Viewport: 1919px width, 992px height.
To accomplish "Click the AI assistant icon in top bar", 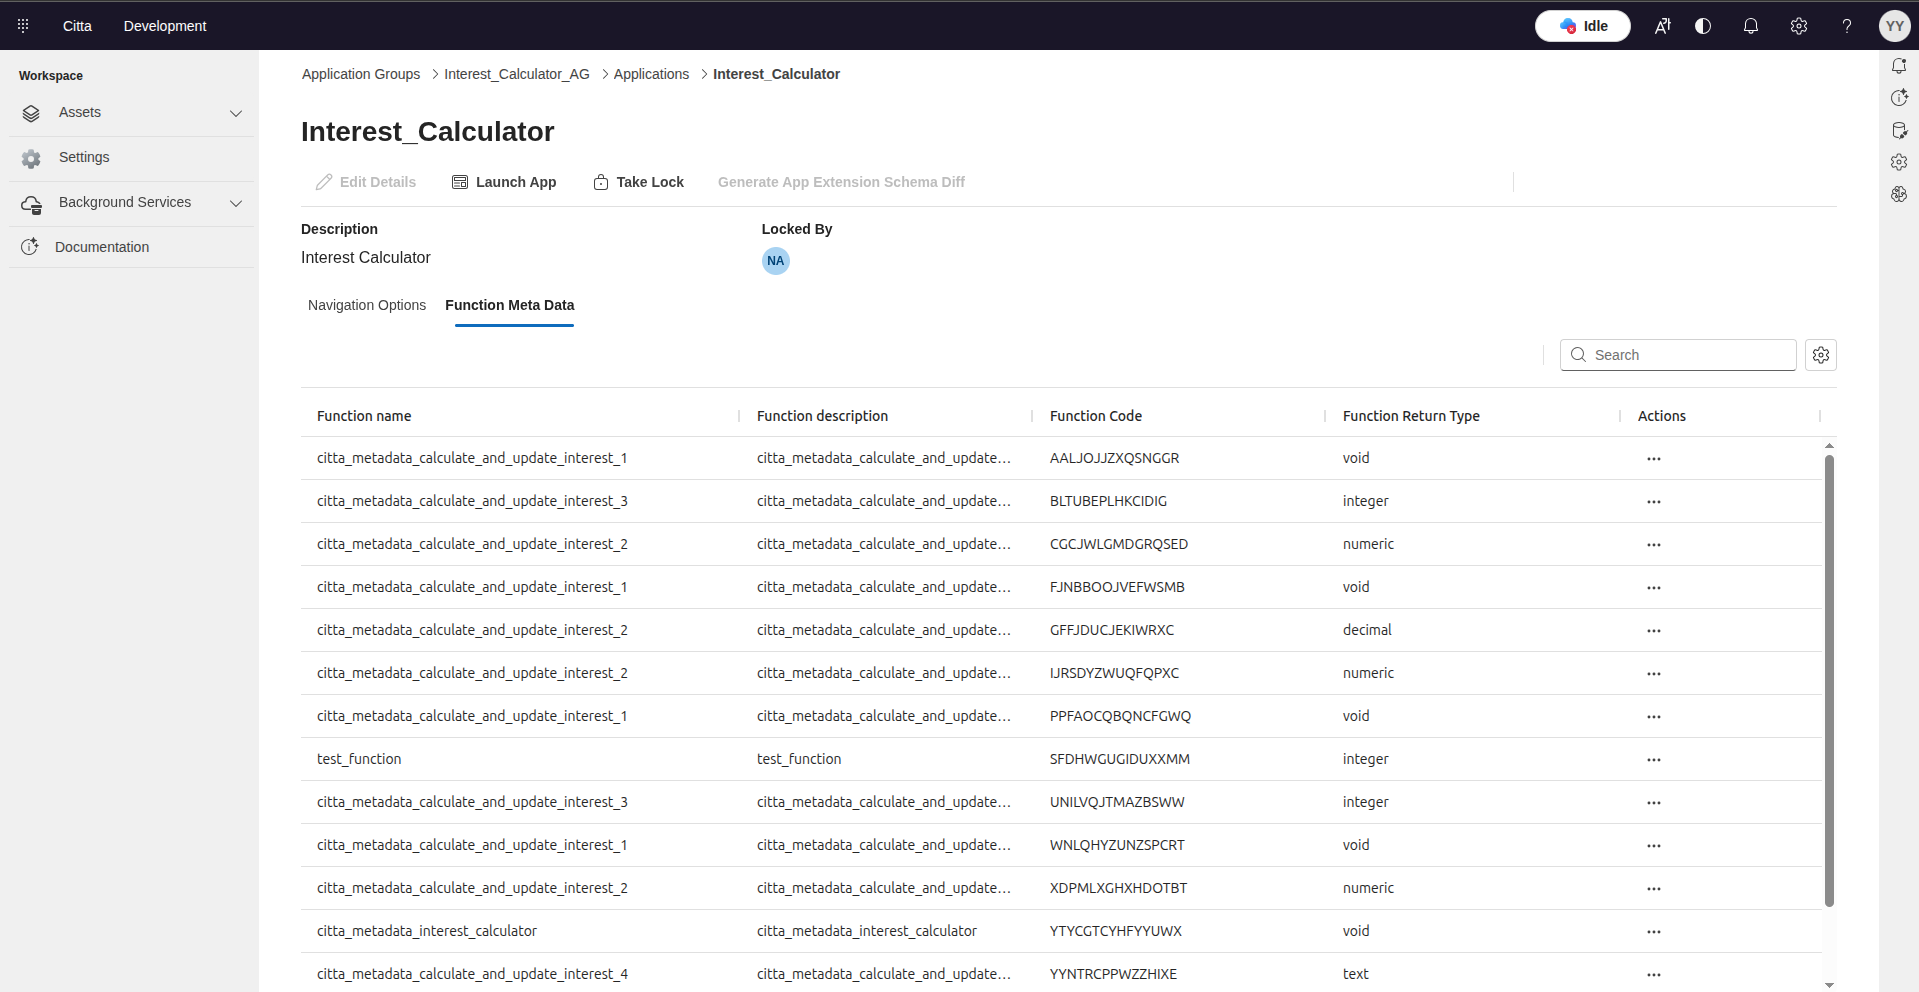I will [1662, 26].
